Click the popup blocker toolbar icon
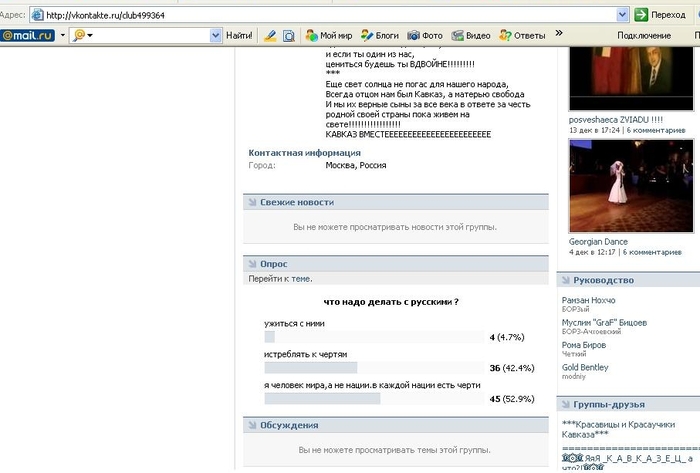Viewport: 700px width, 473px height. coord(289,35)
